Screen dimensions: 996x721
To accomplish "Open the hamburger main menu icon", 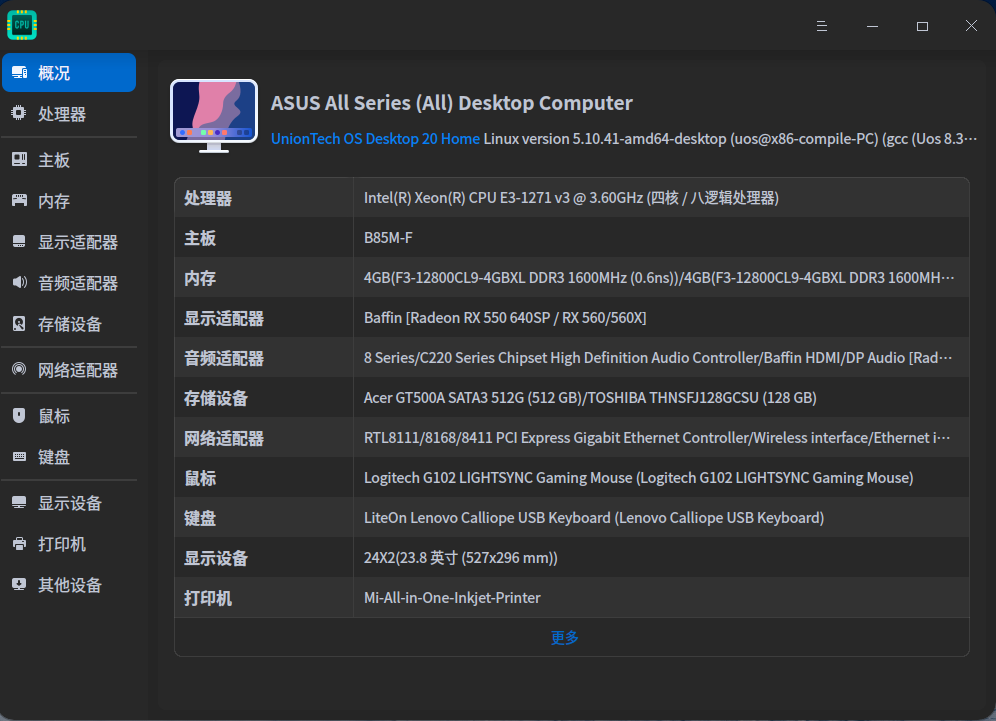I will click(821, 26).
